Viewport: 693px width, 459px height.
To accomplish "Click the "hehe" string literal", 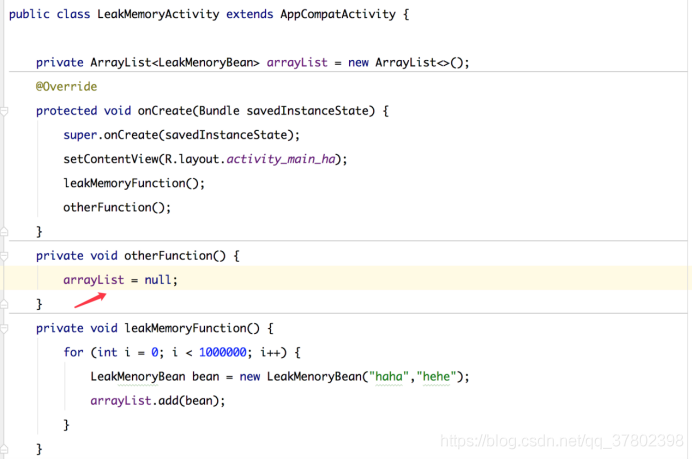I will click(436, 376).
